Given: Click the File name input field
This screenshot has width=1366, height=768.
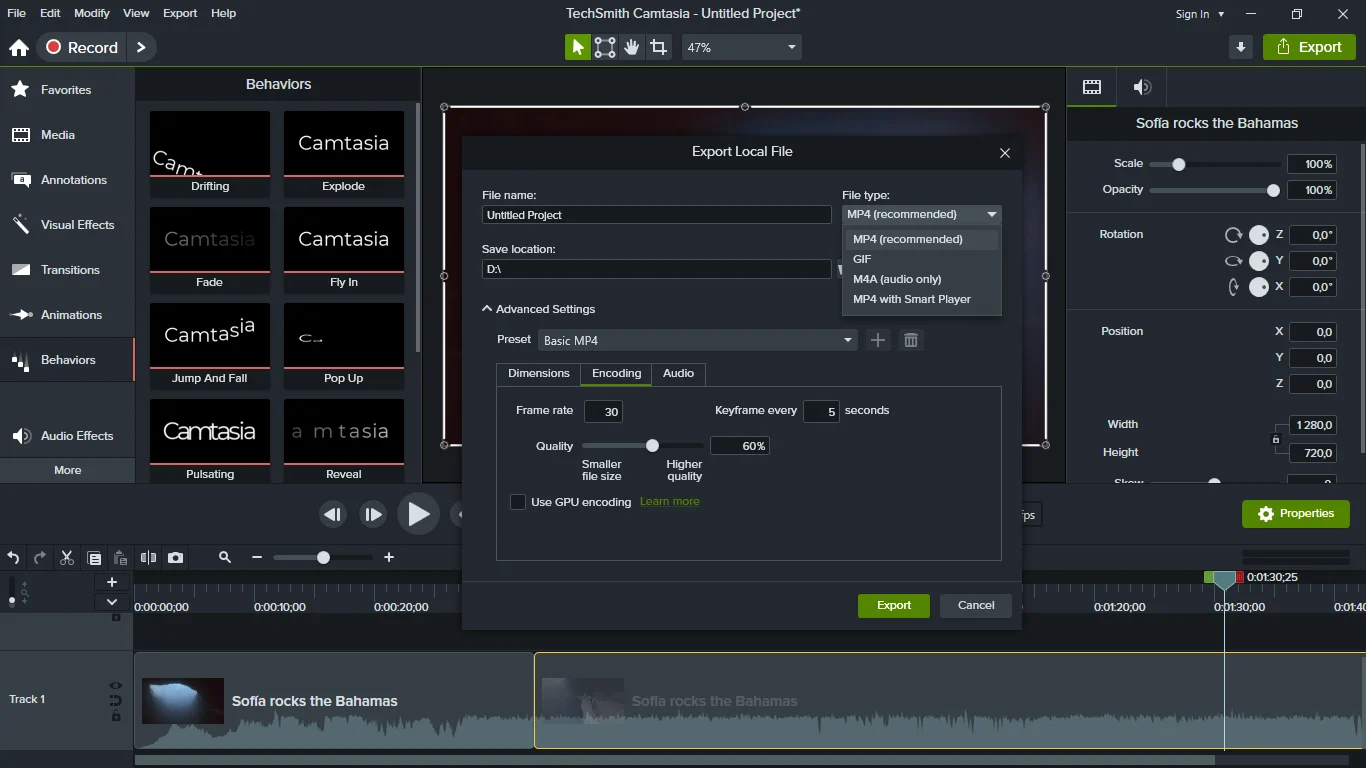Looking at the screenshot, I should (656, 215).
